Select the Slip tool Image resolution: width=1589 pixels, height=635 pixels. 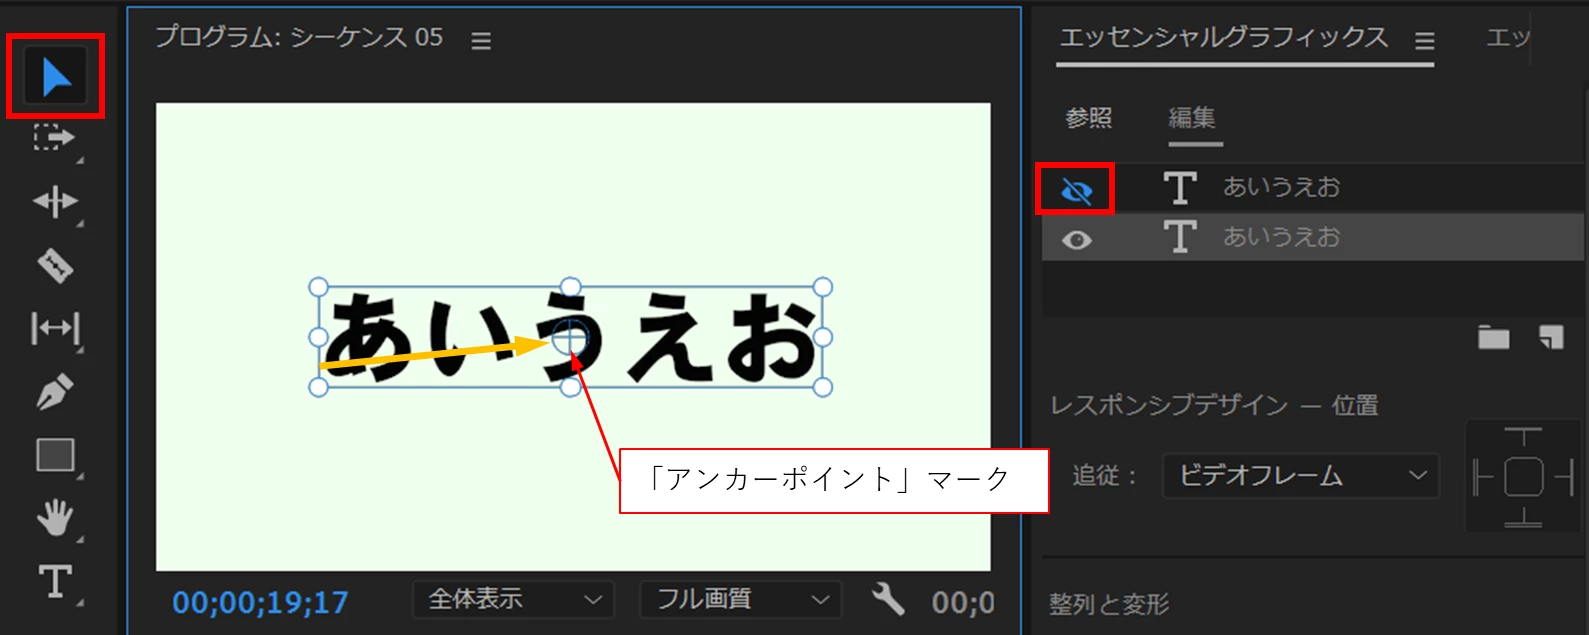pyautogui.click(x=55, y=328)
